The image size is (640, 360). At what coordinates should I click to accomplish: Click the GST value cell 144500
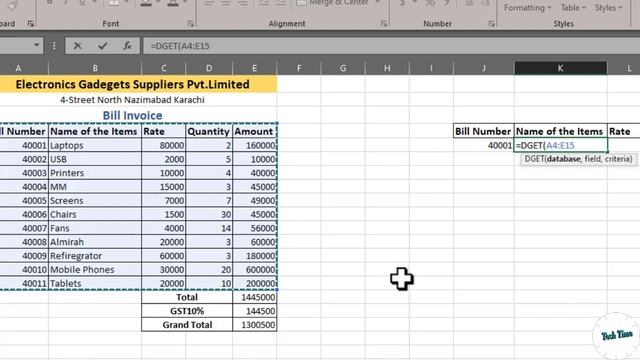pos(254,311)
